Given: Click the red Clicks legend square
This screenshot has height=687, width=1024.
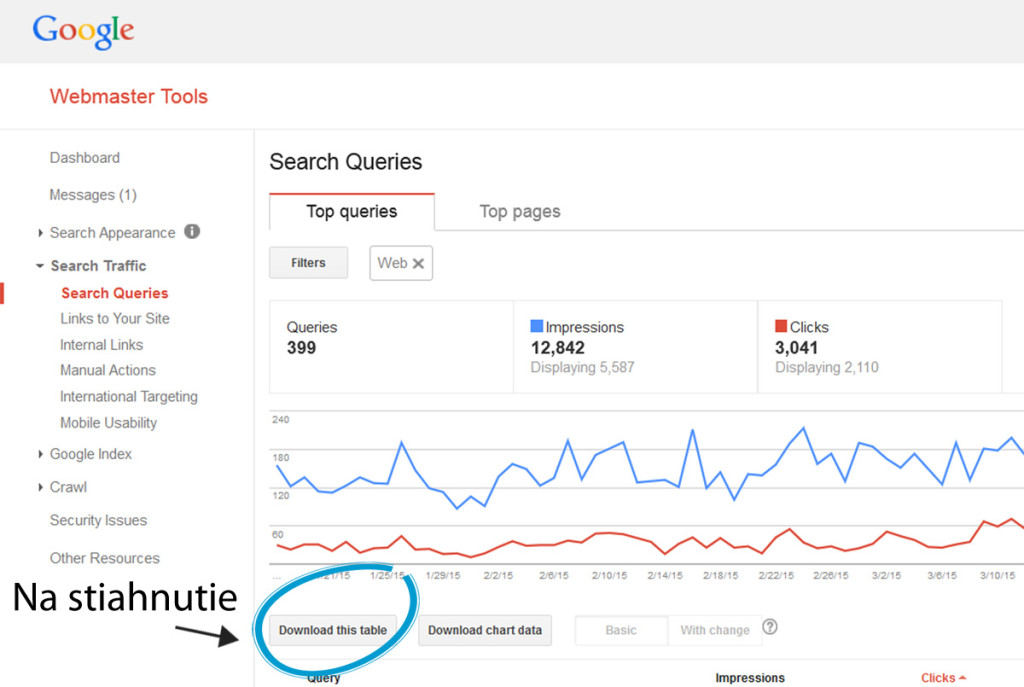Looking at the screenshot, I should 781,325.
